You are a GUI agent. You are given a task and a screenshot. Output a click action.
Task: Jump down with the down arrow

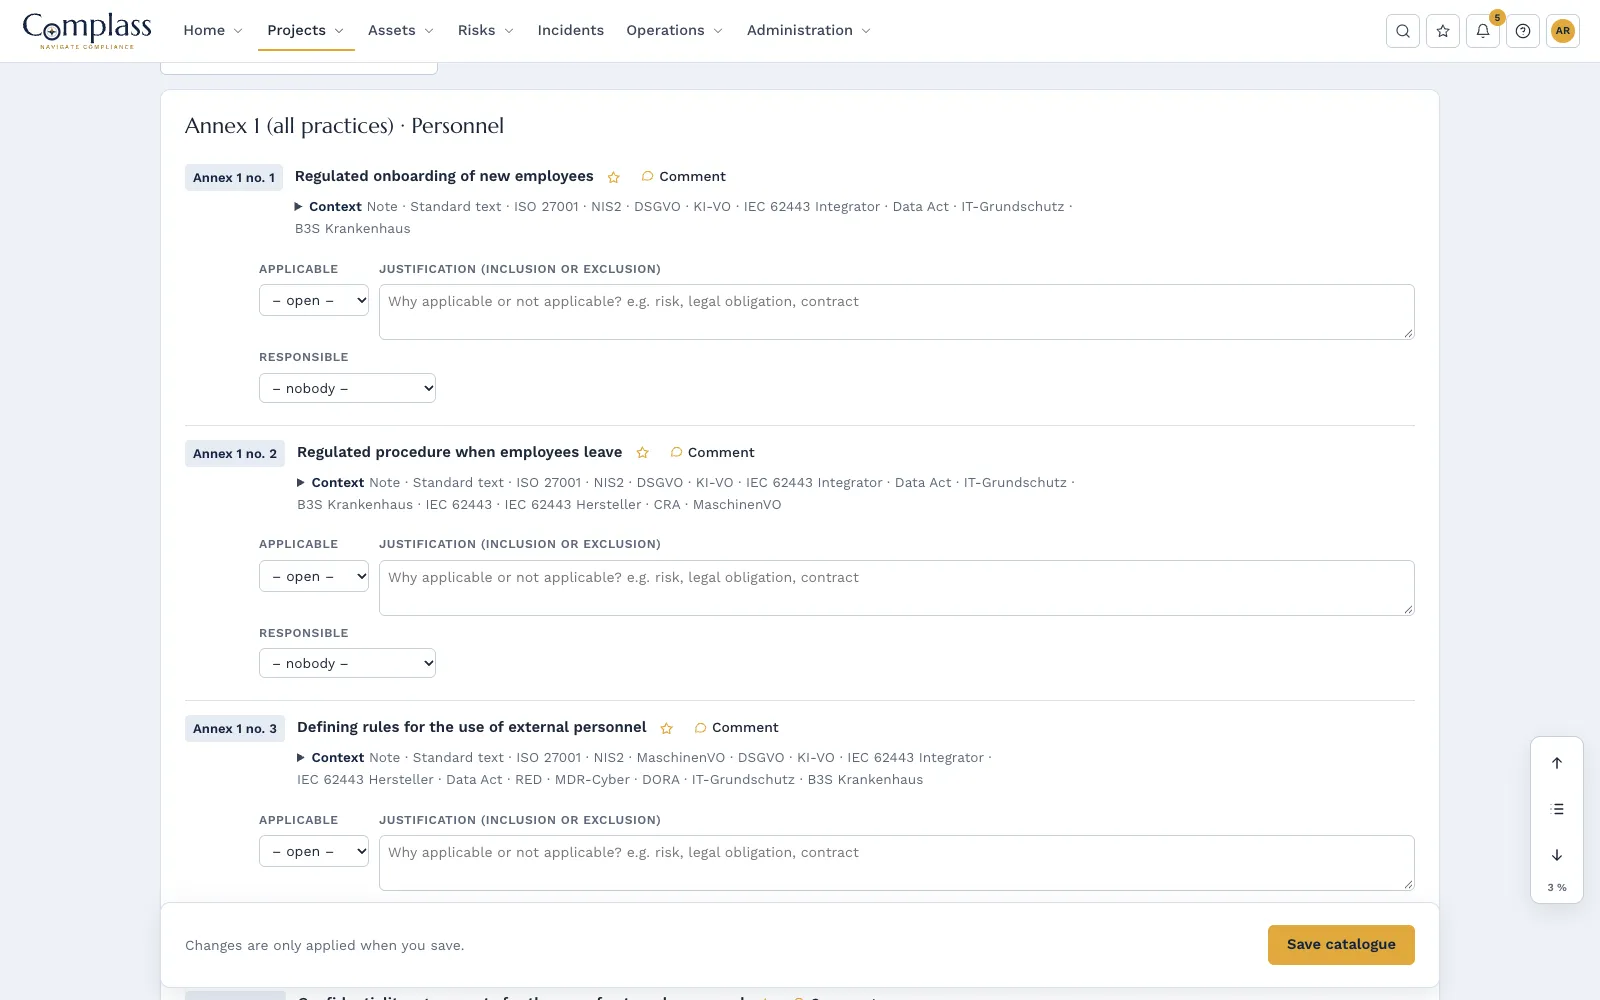[1557, 855]
